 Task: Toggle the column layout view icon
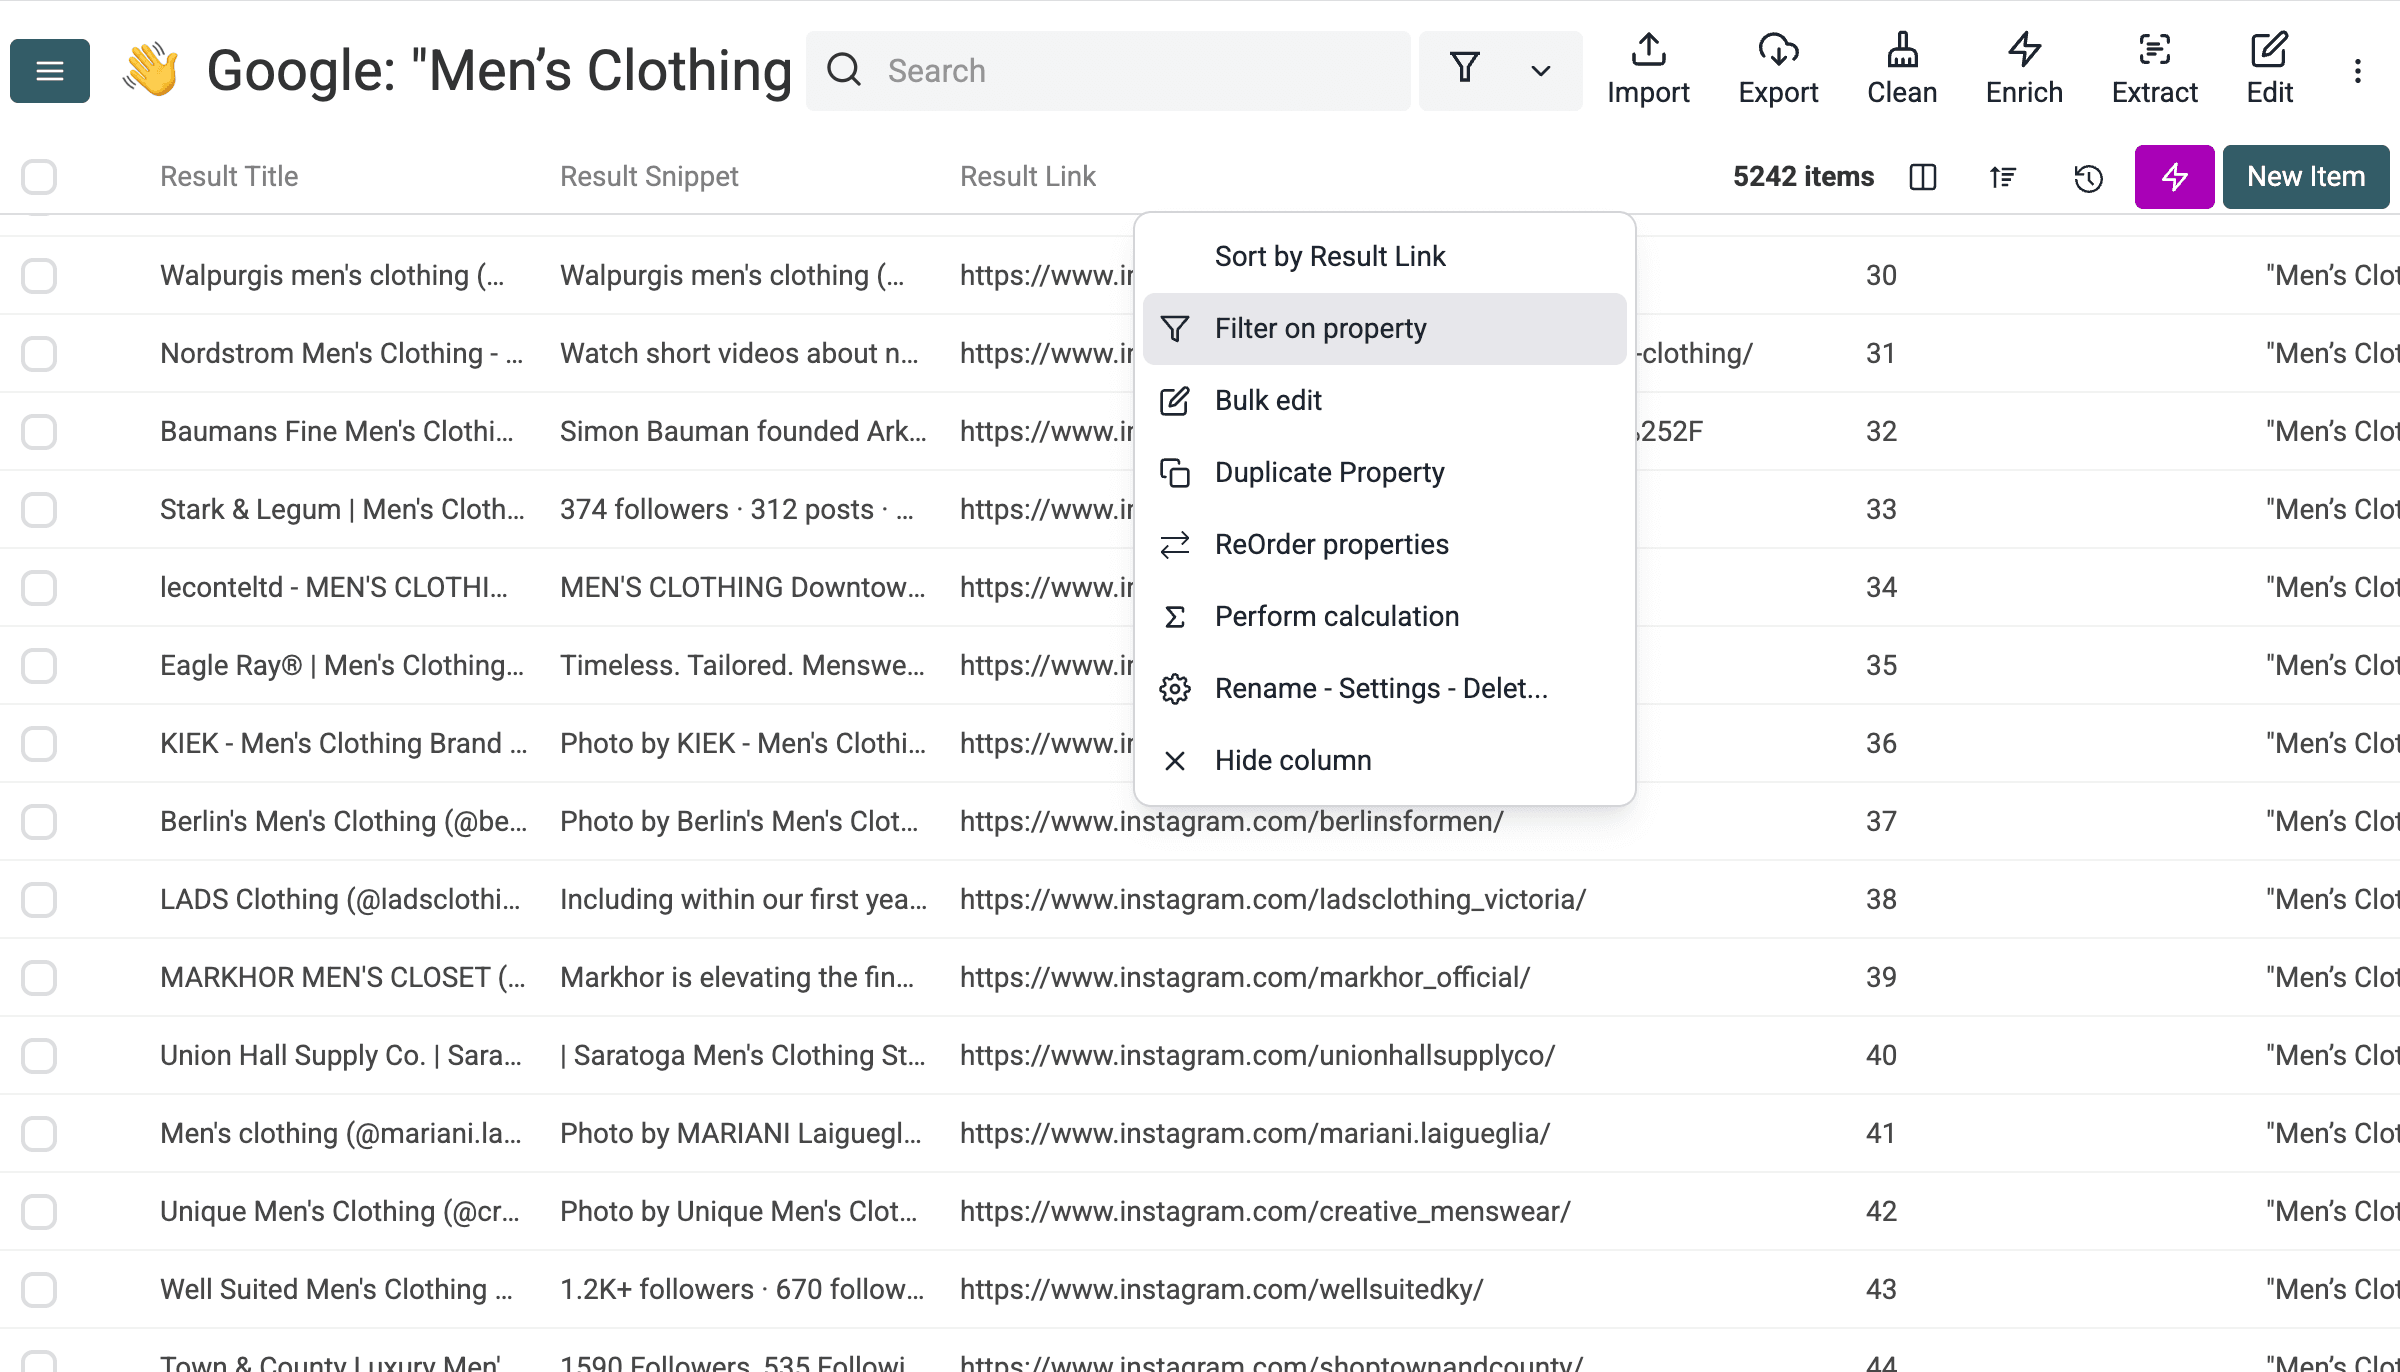1922,177
